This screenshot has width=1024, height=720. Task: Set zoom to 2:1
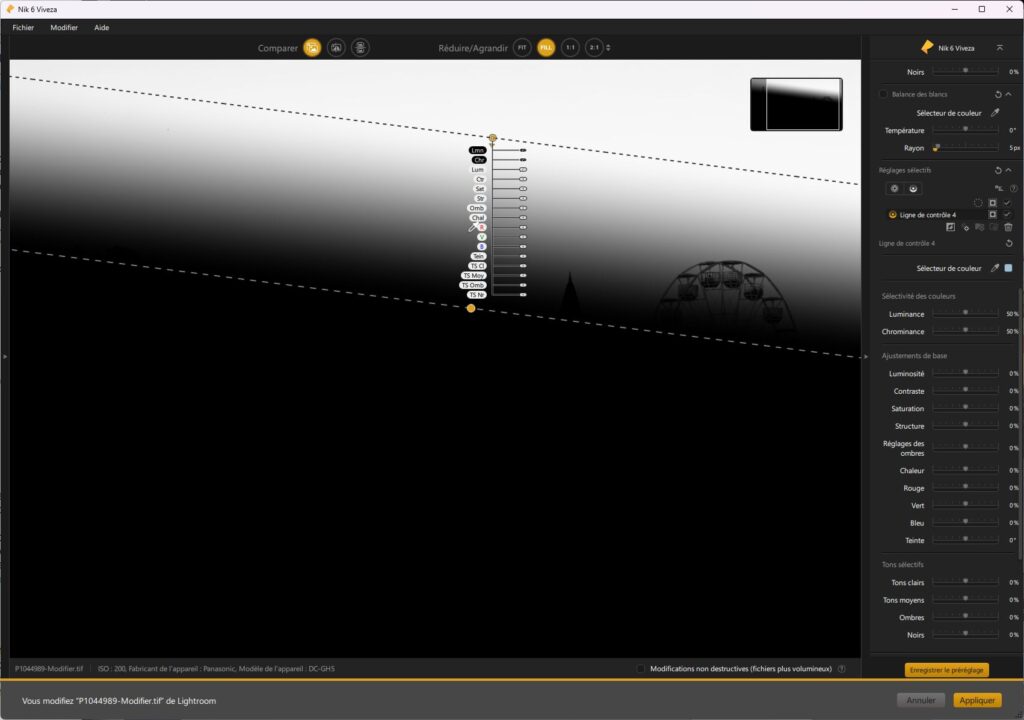coord(594,48)
